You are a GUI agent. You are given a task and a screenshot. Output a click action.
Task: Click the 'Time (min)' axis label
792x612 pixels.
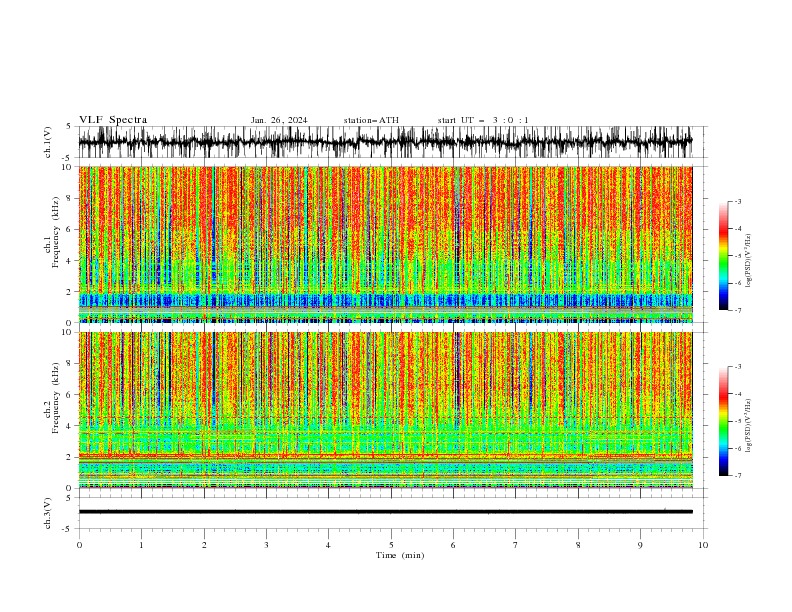click(x=400, y=555)
